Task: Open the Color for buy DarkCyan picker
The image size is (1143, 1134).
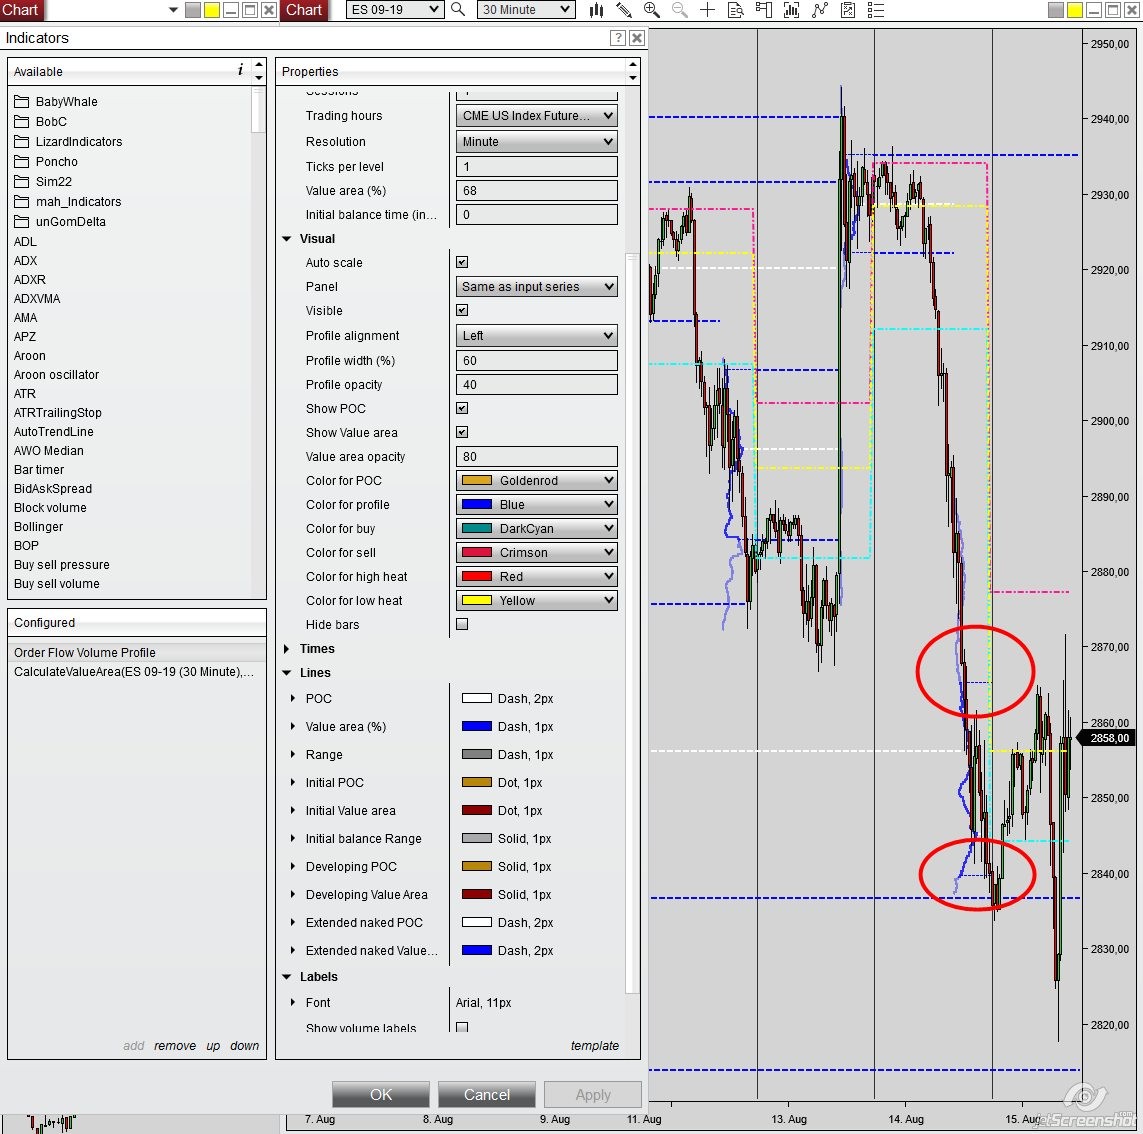Action: pyautogui.click(x=537, y=528)
